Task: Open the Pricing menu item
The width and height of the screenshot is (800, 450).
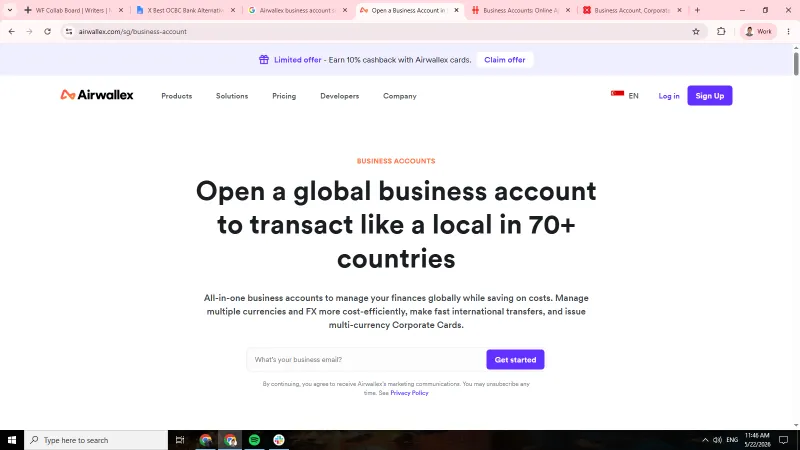Action: coord(284,96)
